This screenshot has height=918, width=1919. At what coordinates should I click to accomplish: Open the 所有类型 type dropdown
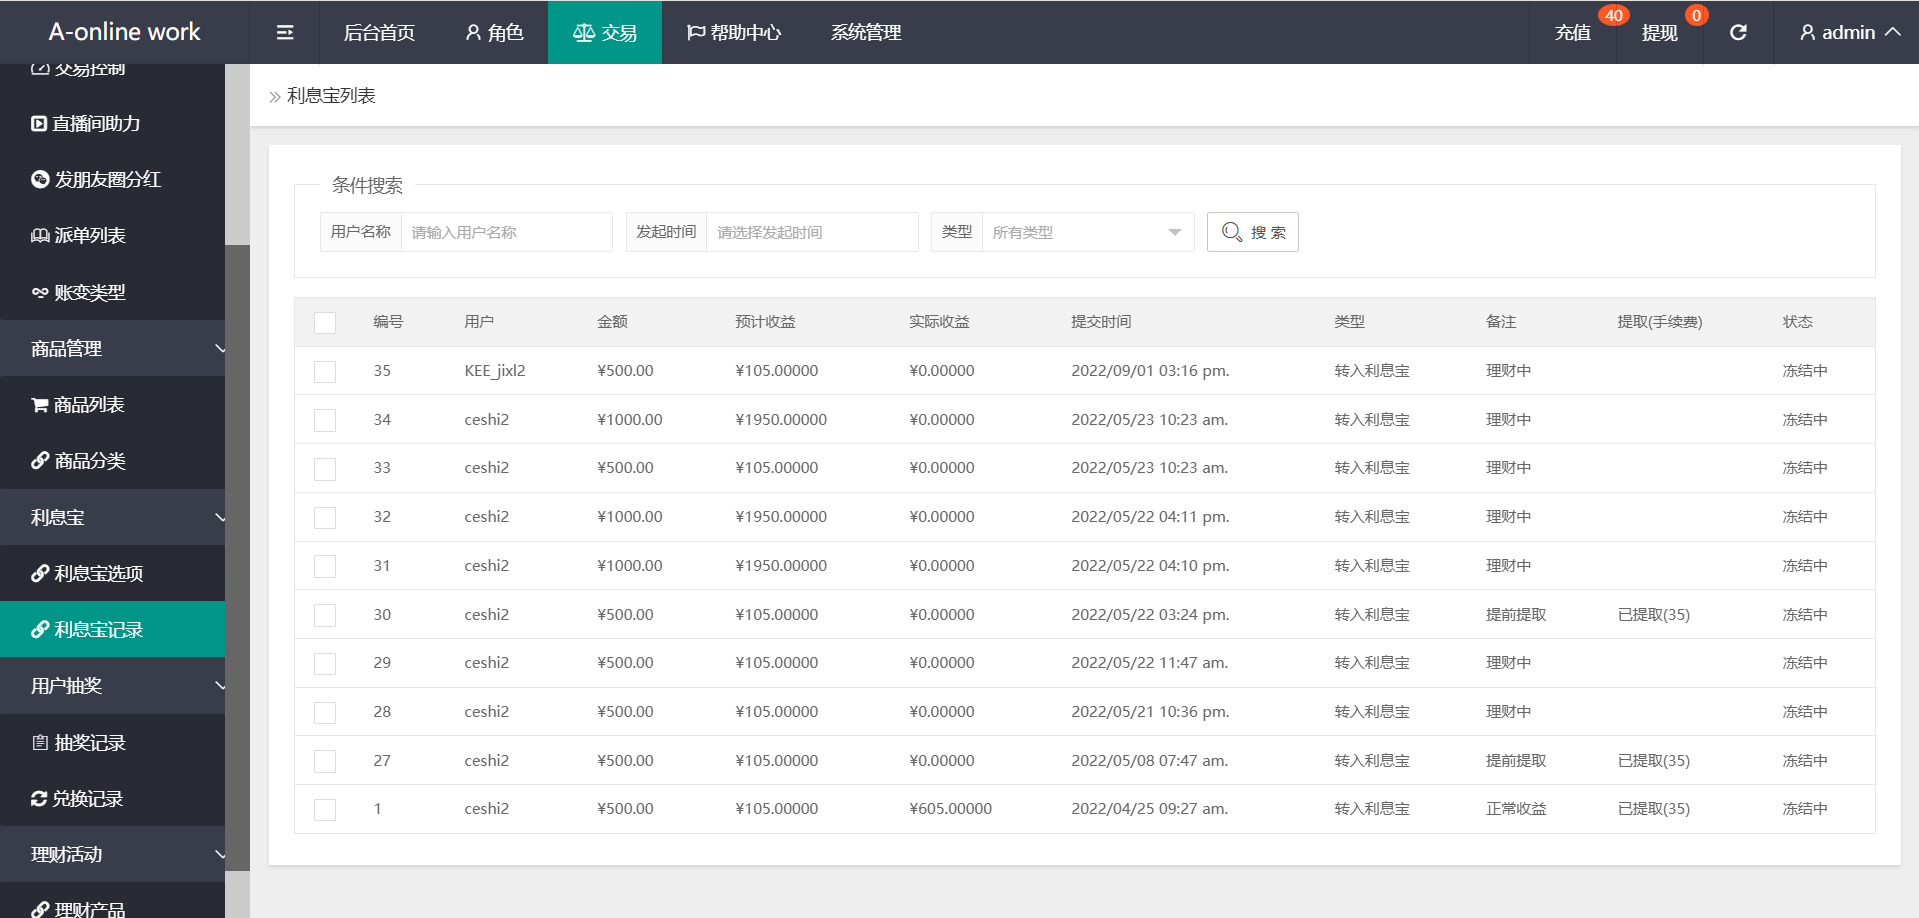tap(1087, 232)
